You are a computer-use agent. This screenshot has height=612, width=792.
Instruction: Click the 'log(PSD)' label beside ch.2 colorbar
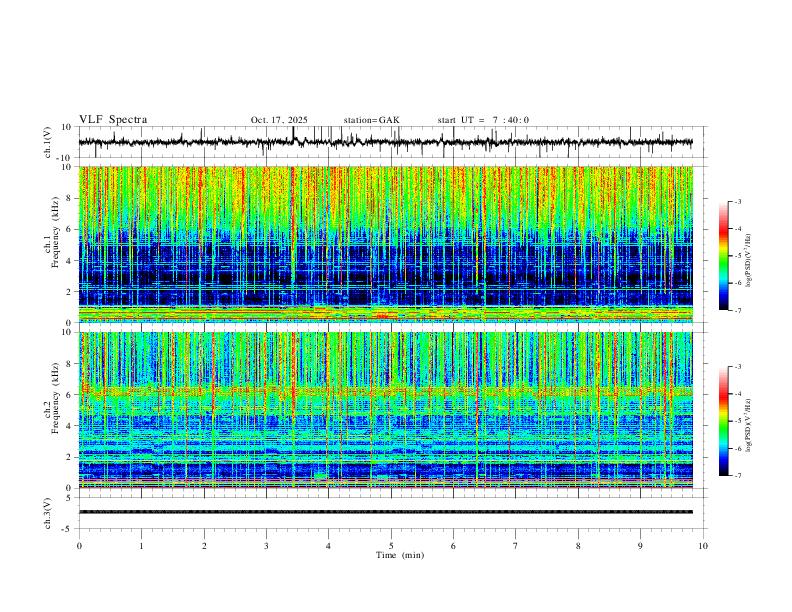coord(748,425)
